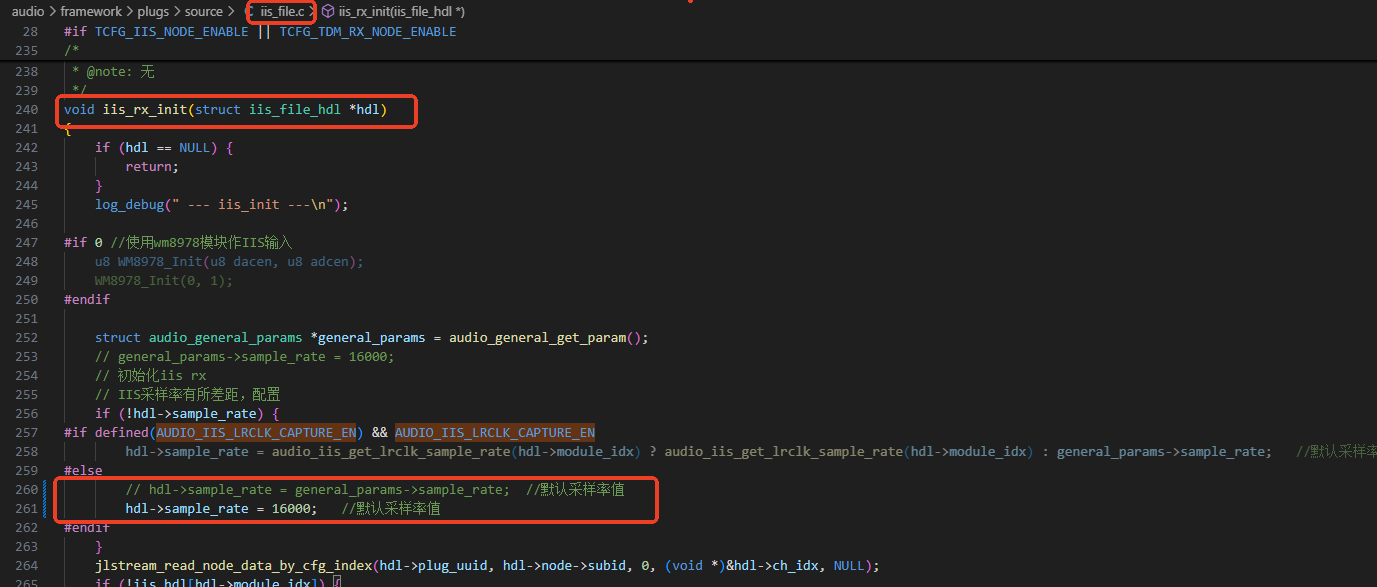Click hdl->sample_rate = 16000 on line 261
The image size is (1377, 587).
tap(221, 509)
